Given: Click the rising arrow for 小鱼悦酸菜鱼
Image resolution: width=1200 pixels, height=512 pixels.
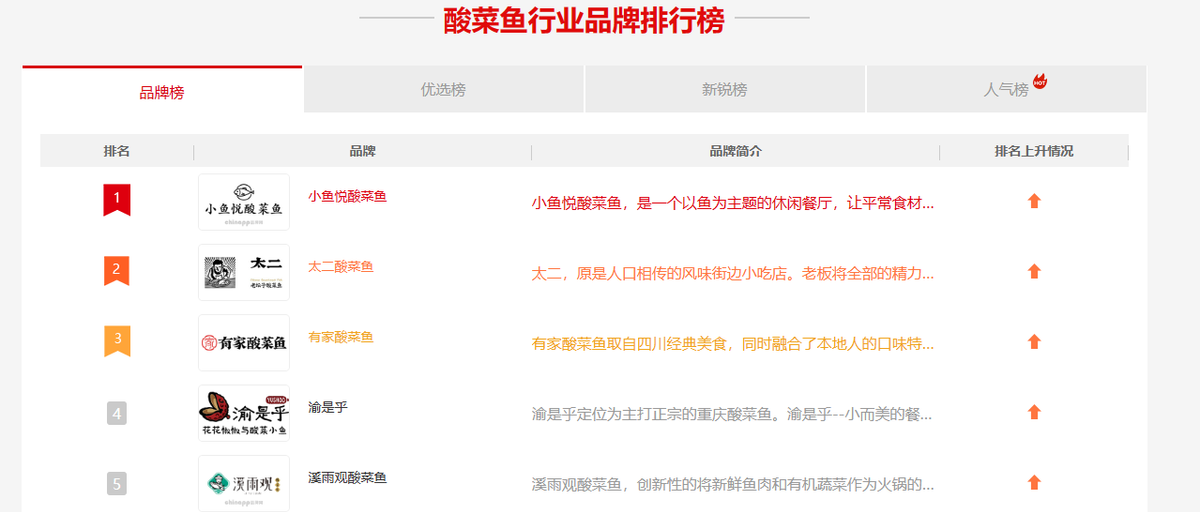Looking at the screenshot, I should (1034, 201).
